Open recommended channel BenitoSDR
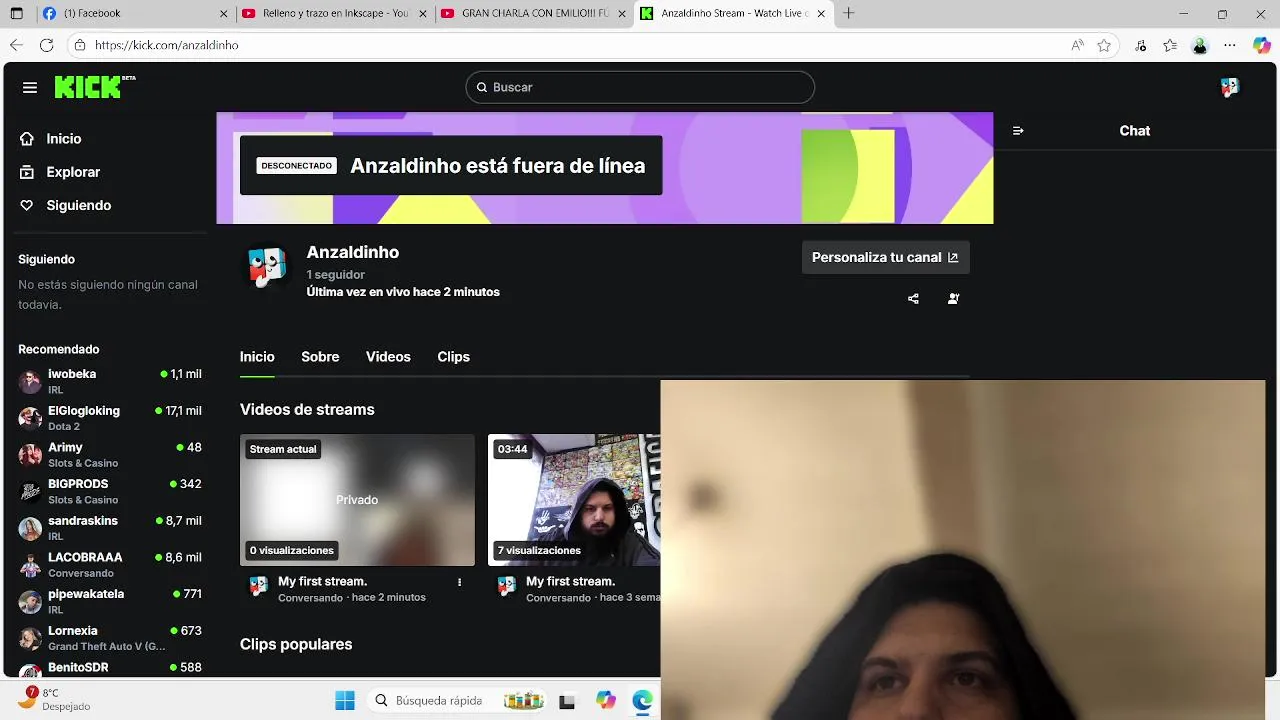 [x=110, y=668]
